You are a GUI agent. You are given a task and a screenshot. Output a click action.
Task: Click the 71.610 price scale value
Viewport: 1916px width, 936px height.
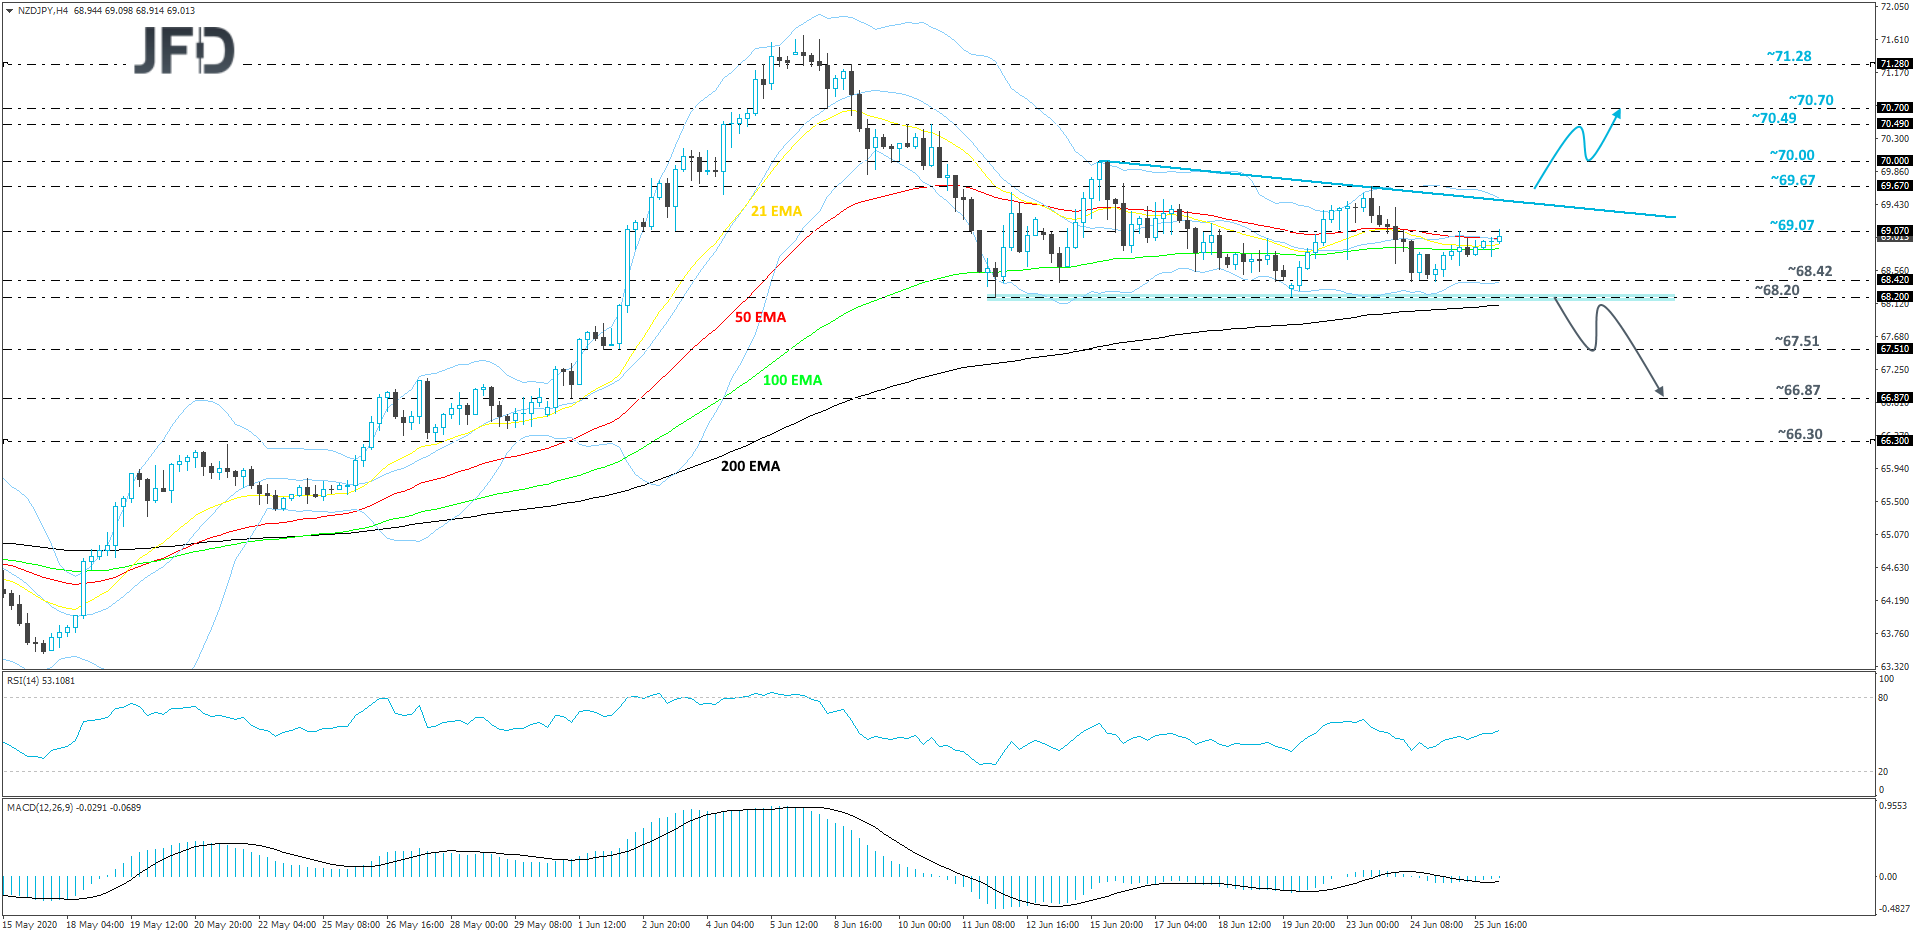coord(1894,40)
